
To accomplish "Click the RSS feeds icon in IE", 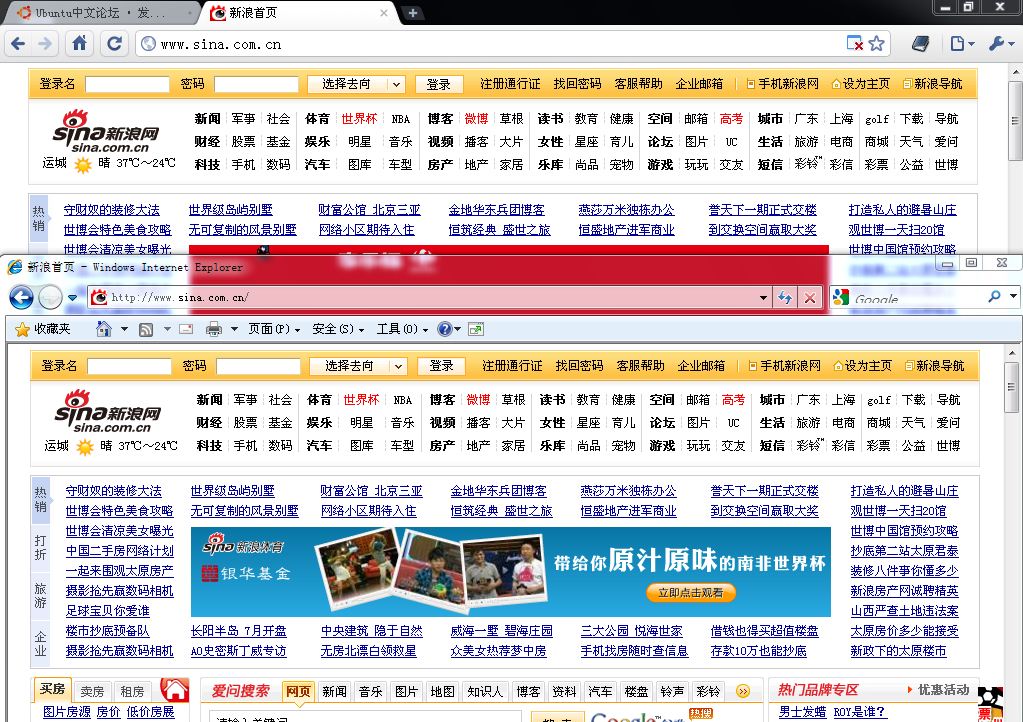I will pos(145,329).
